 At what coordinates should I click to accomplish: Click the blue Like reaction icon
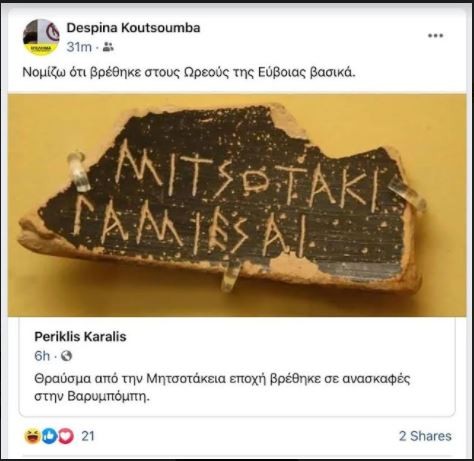[49, 436]
